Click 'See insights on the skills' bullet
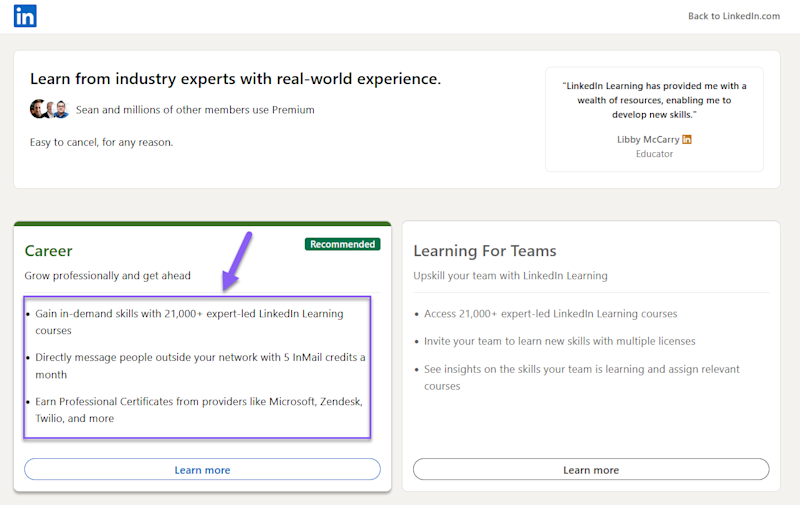Image resolution: width=800 pixels, height=505 pixels. pyautogui.click(x=582, y=377)
